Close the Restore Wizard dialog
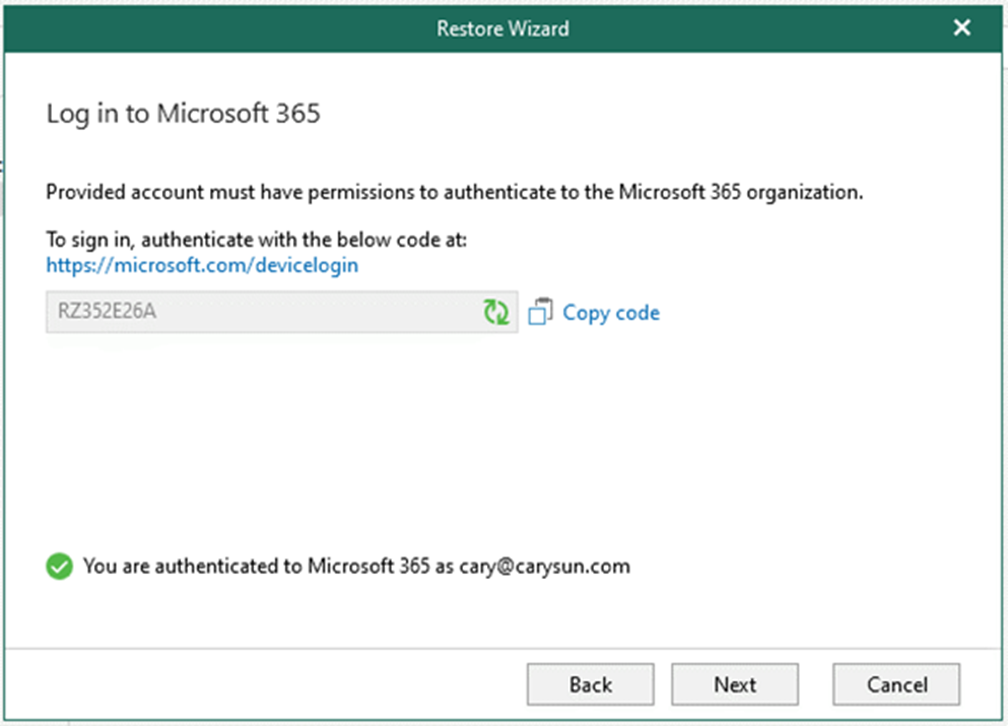Viewport: 1008px width, 726px height. (x=962, y=28)
